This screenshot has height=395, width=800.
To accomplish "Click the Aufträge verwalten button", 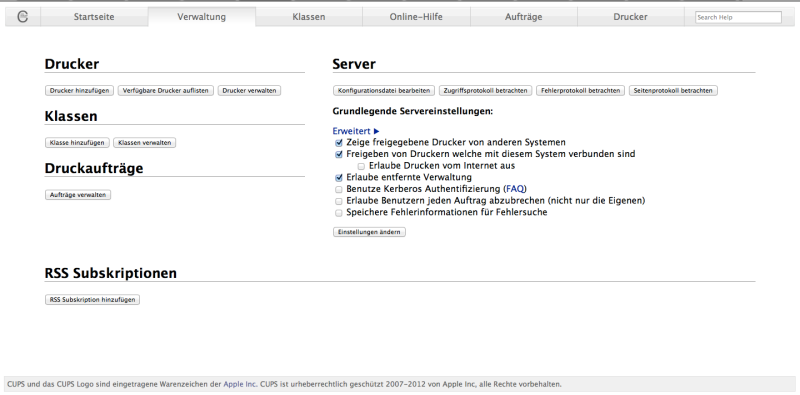I will tap(78, 195).
